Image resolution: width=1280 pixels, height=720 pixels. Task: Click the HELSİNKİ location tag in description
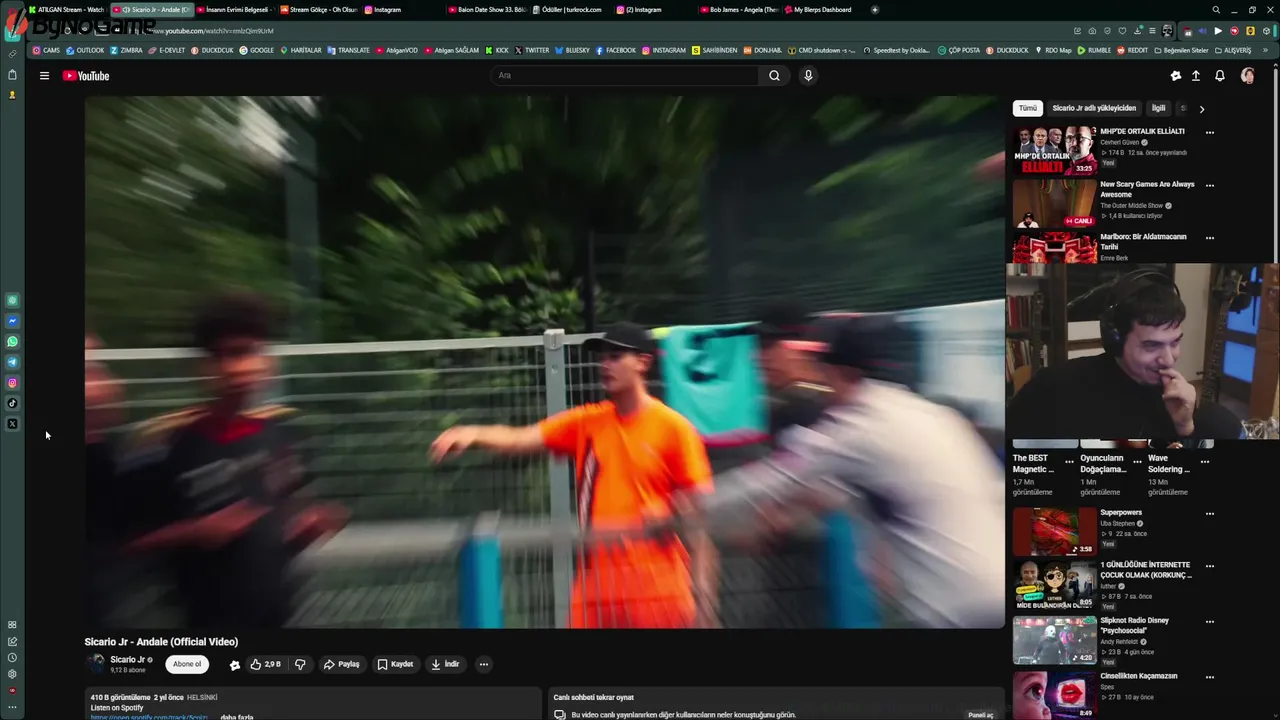coord(202,697)
